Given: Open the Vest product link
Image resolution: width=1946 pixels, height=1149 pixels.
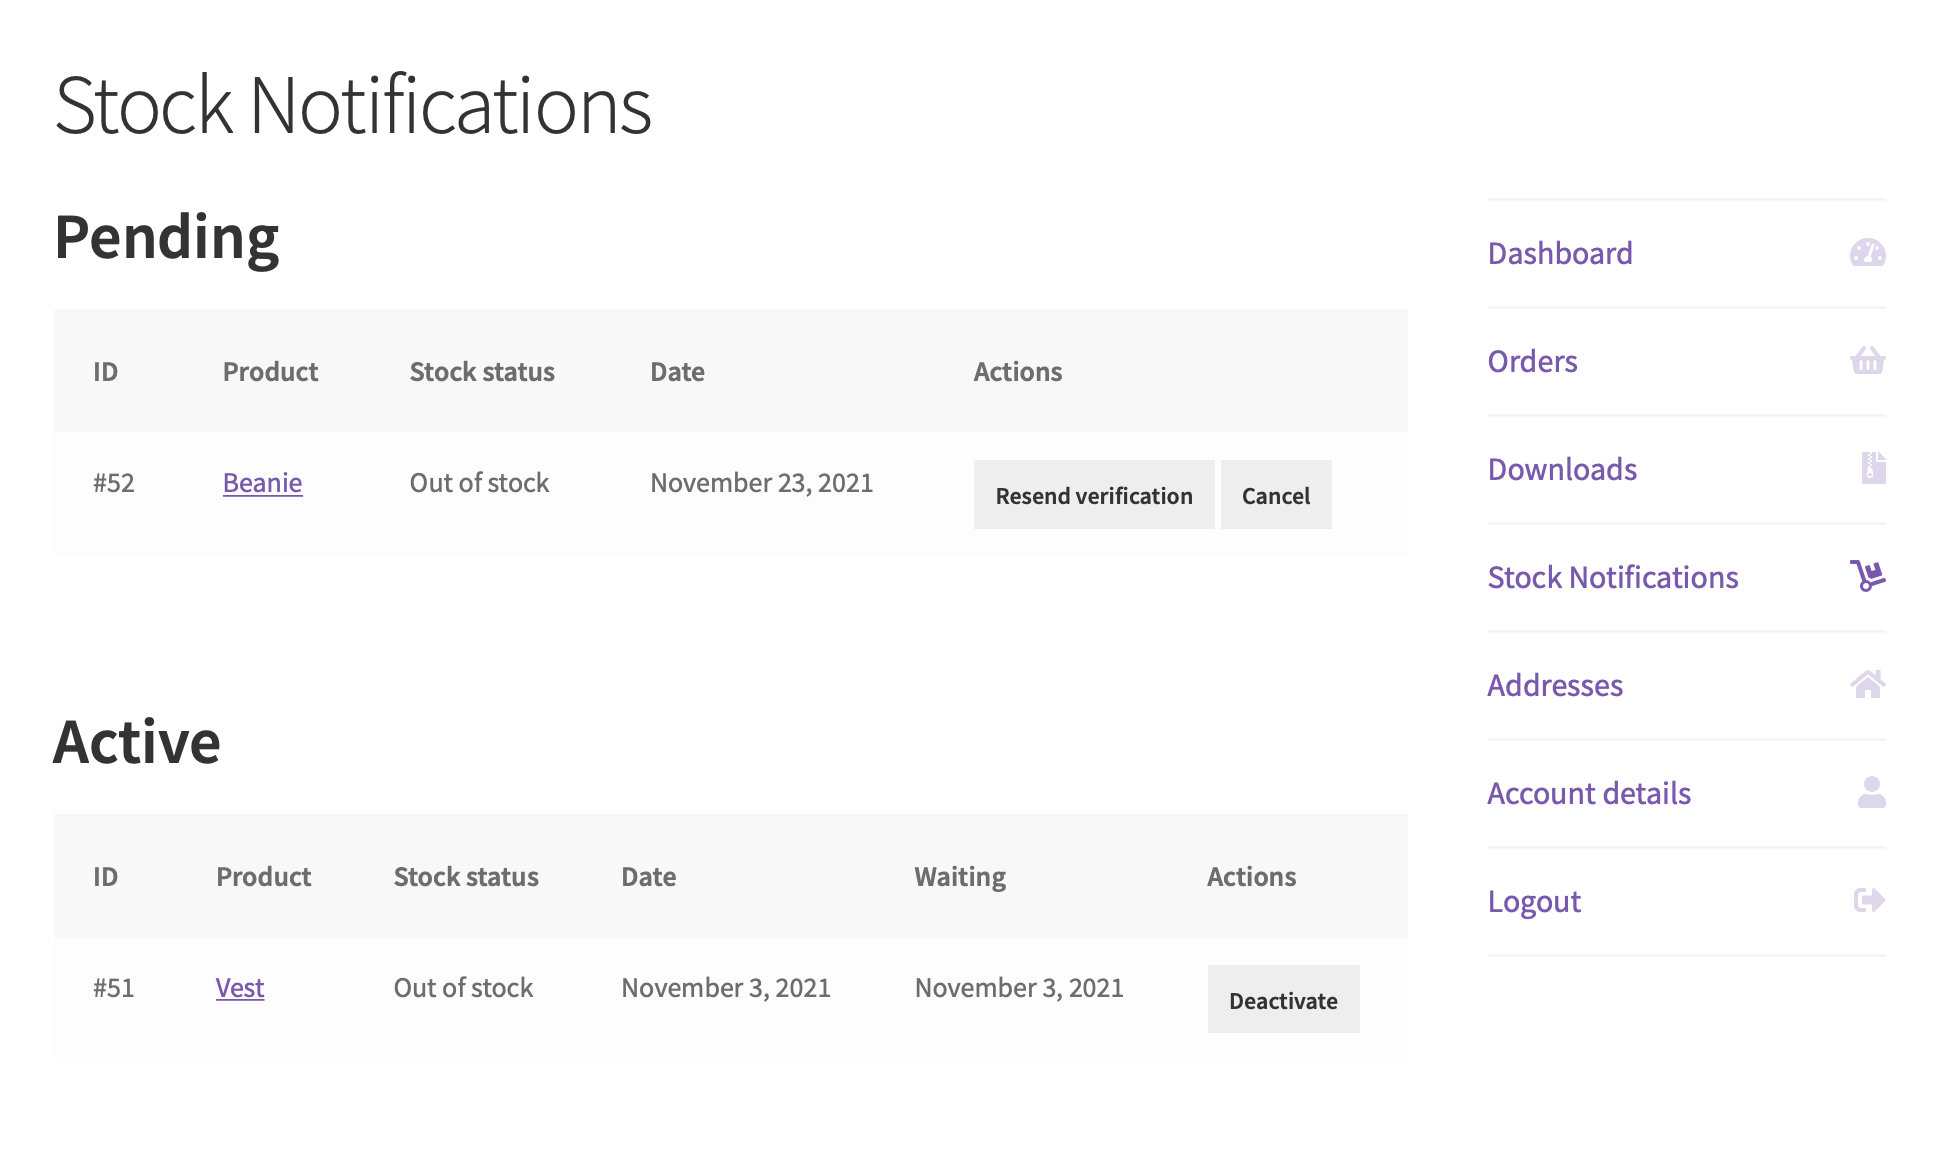Looking at the screenshot, I should (240, 988).
